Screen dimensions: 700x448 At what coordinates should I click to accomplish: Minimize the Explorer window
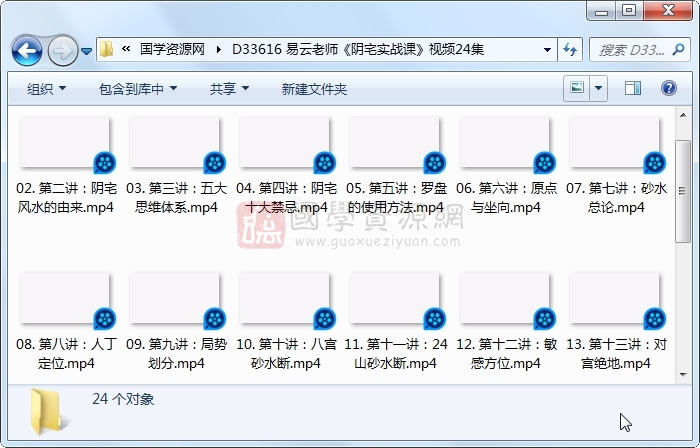(x=601, y=11)
